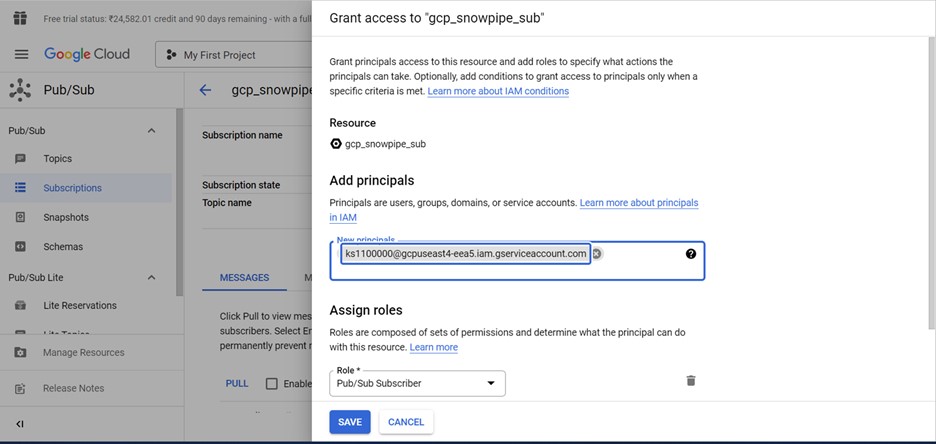Collapse the Pub/Sub Lite section
Viewport: 936px width, 444px height.
tap(152, 277)
